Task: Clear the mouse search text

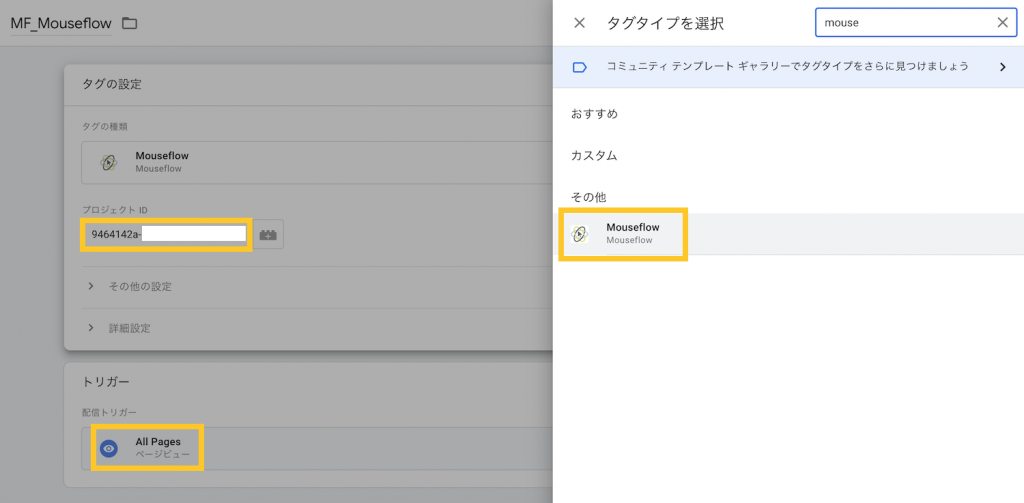Action: 1002,23
